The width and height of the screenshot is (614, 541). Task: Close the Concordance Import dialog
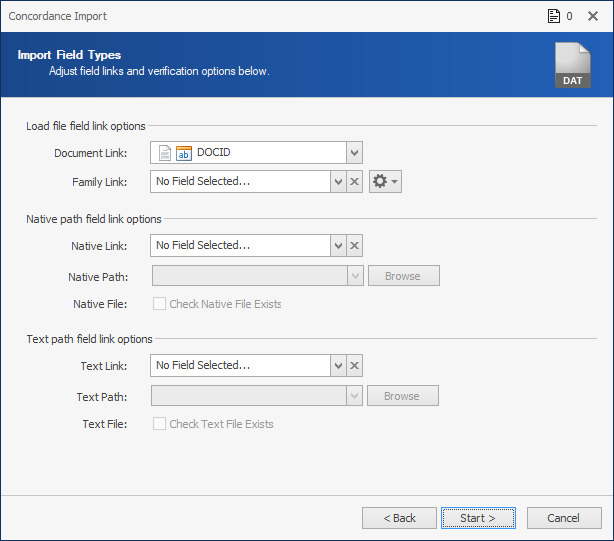point(593,16)
